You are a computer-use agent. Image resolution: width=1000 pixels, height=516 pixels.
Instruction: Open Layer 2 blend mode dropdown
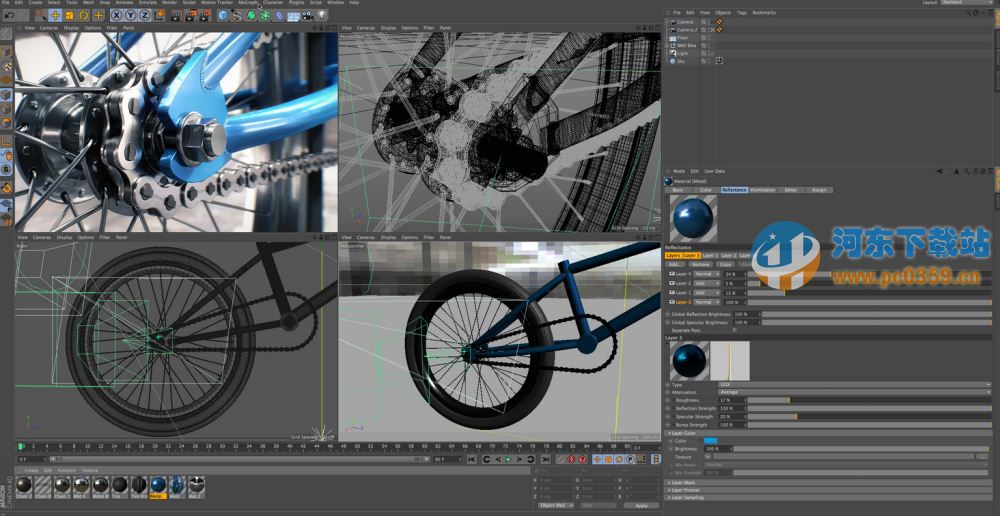(x=707, y=283)
